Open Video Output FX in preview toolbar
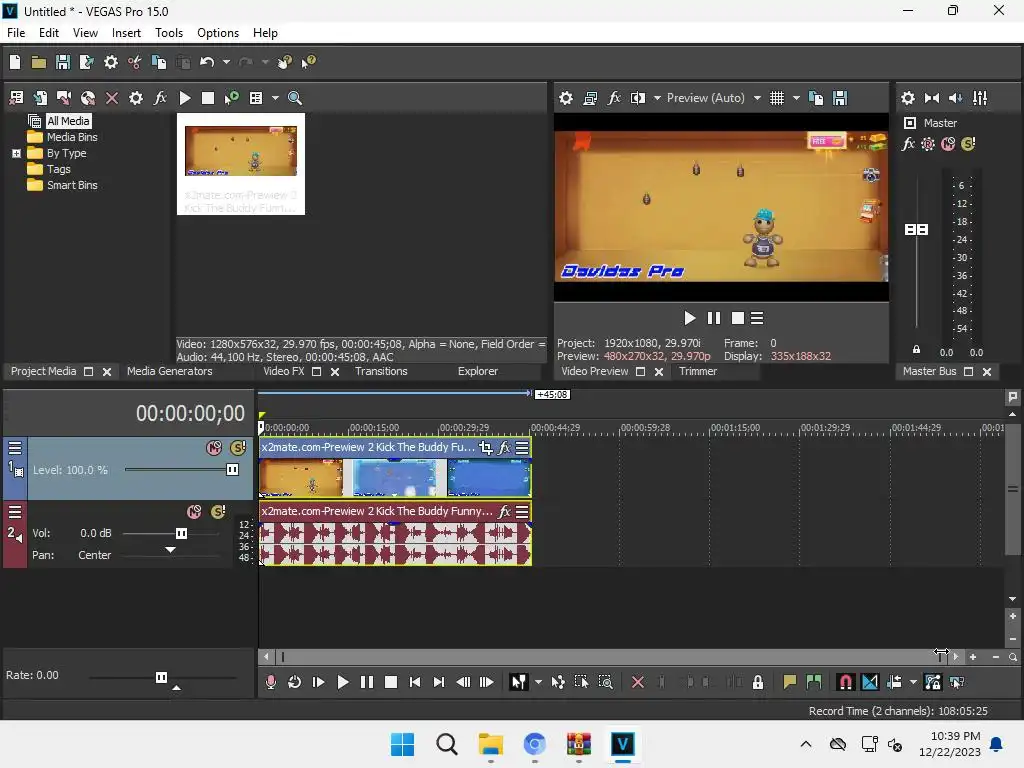The height and width of the screenshot is (768, 1024). [614, 98]
